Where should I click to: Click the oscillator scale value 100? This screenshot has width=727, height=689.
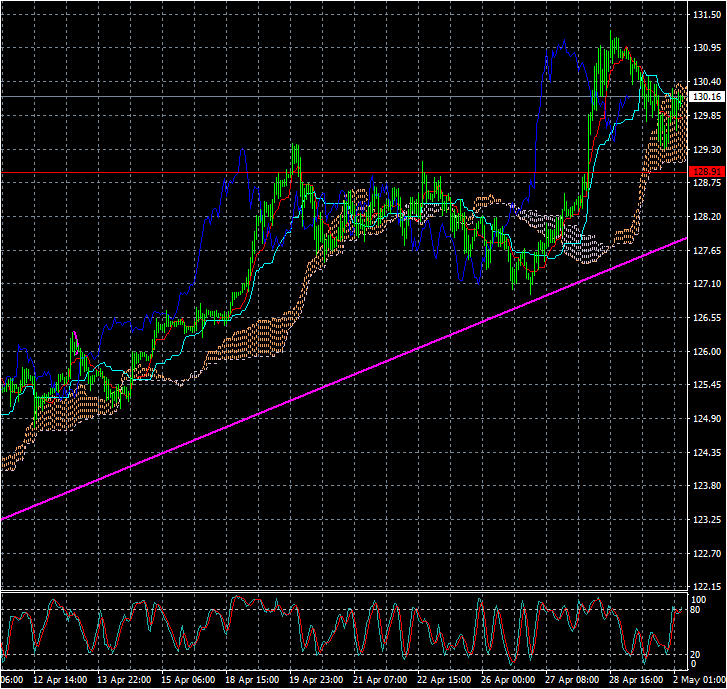coord(698,600)
